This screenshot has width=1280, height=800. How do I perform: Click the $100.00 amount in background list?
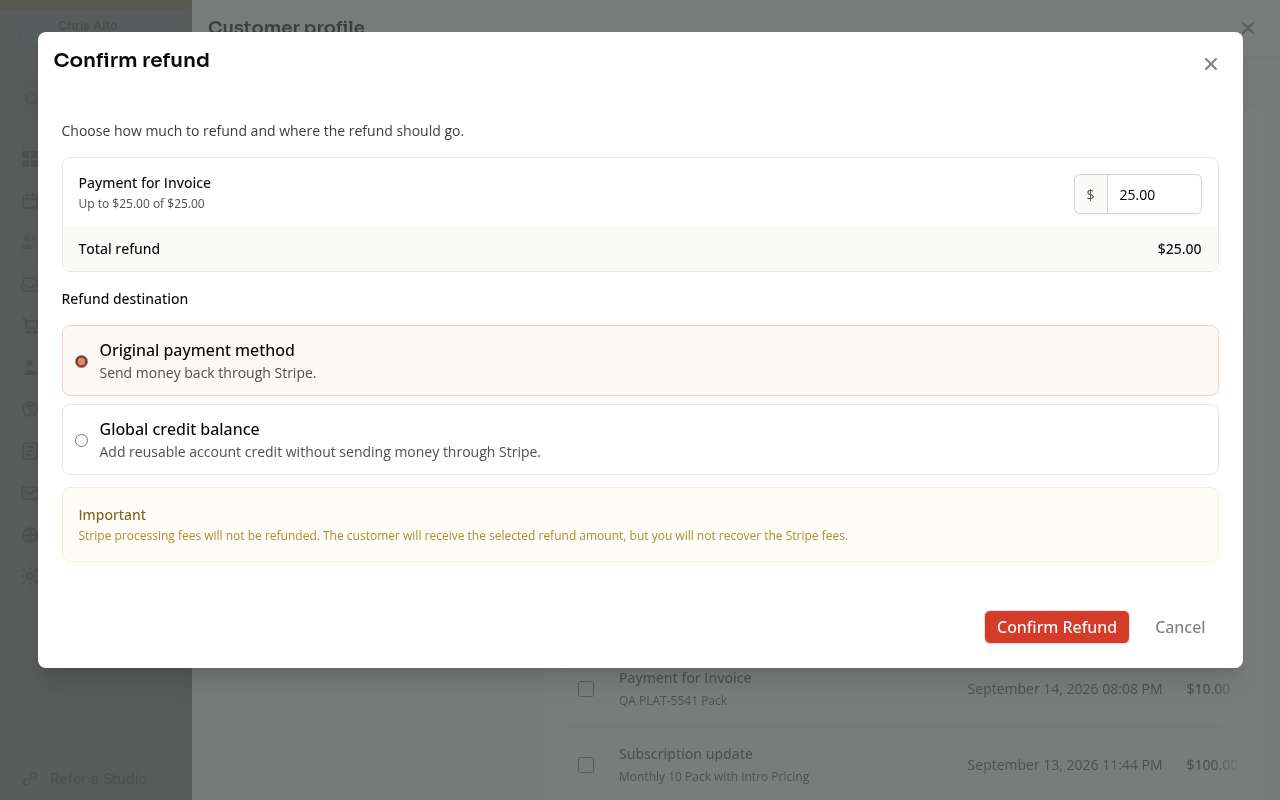[1212, 765]
